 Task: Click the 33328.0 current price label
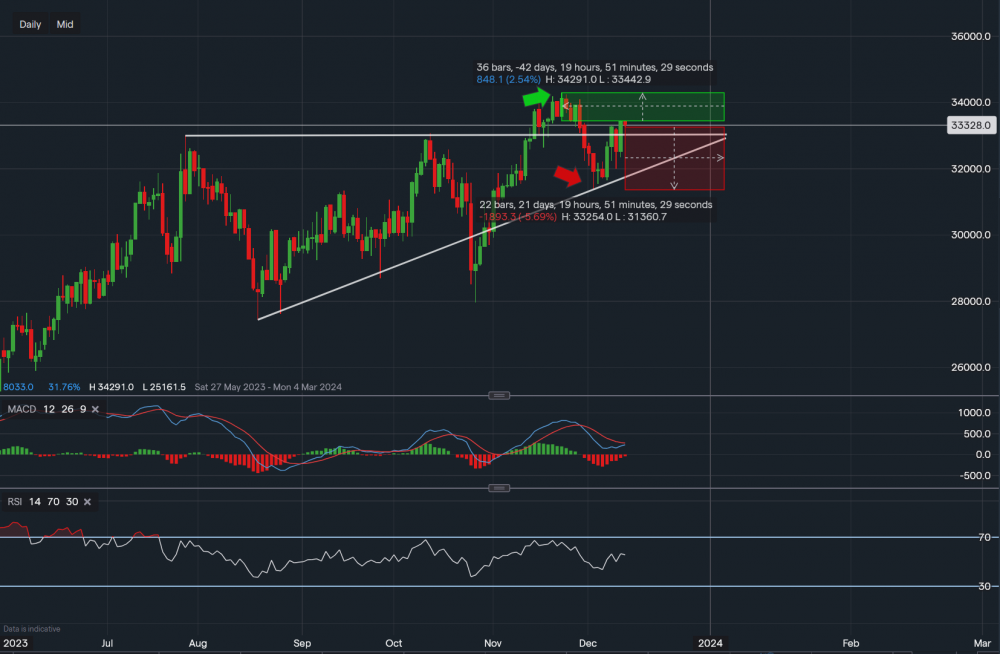point(968,126)
